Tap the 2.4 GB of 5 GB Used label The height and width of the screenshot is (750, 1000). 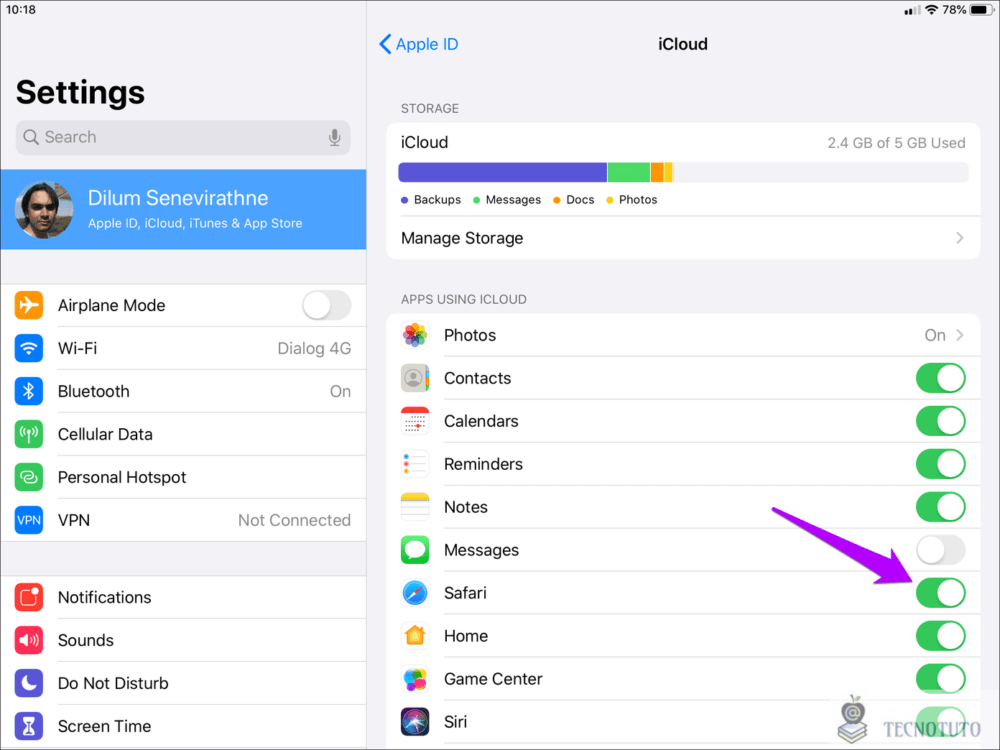(896, 143)
